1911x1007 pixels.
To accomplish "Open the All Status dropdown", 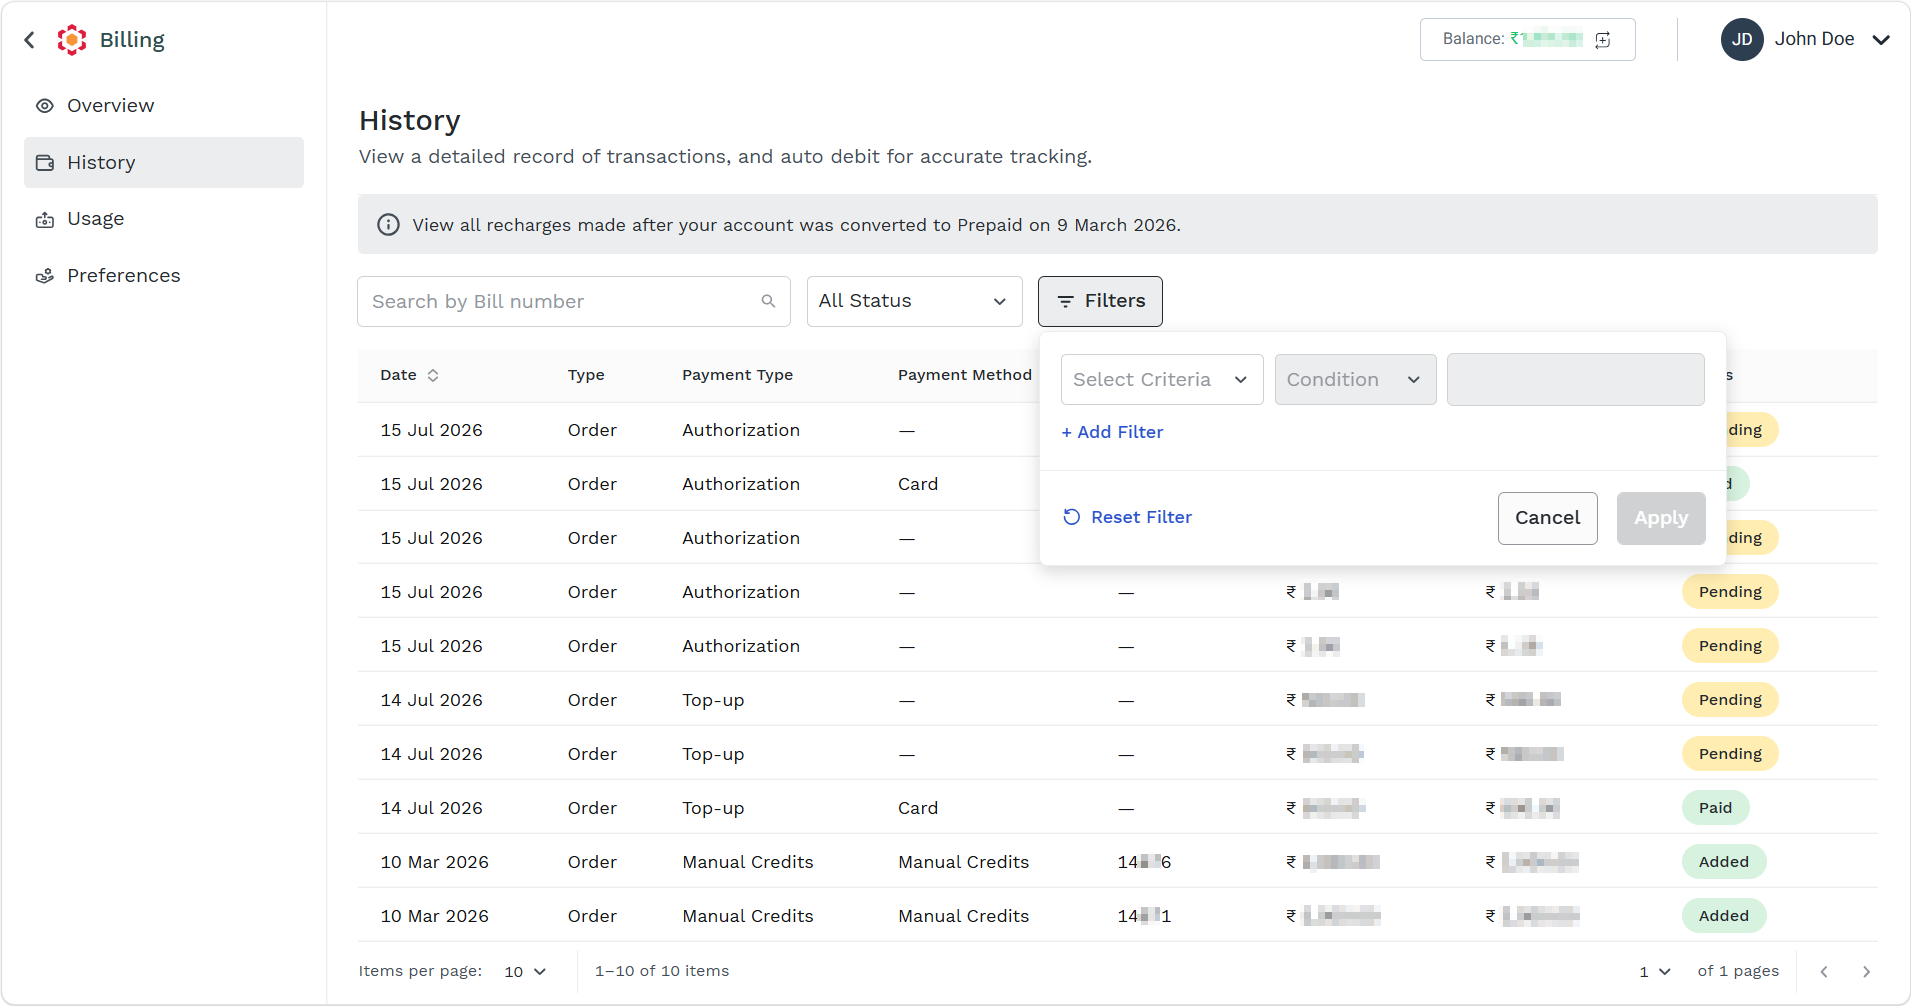I will point(915,301).
